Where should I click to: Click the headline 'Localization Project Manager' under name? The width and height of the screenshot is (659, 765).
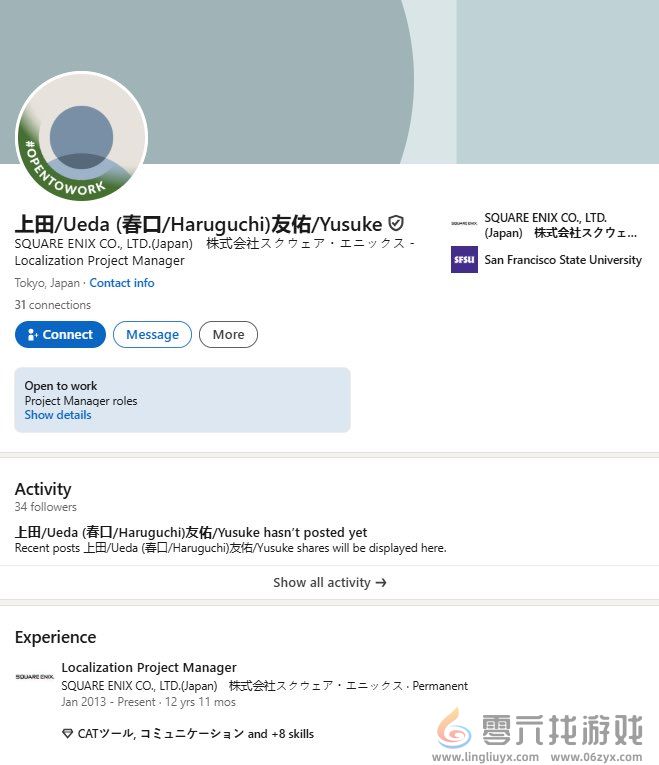coord(100,261)
